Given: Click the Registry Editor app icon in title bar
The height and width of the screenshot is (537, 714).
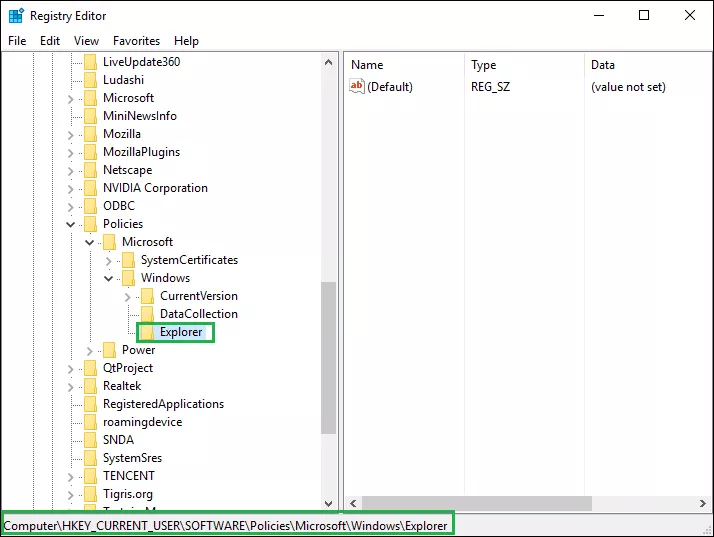Looking at the screenshot, I should click(x=16, y=15).
